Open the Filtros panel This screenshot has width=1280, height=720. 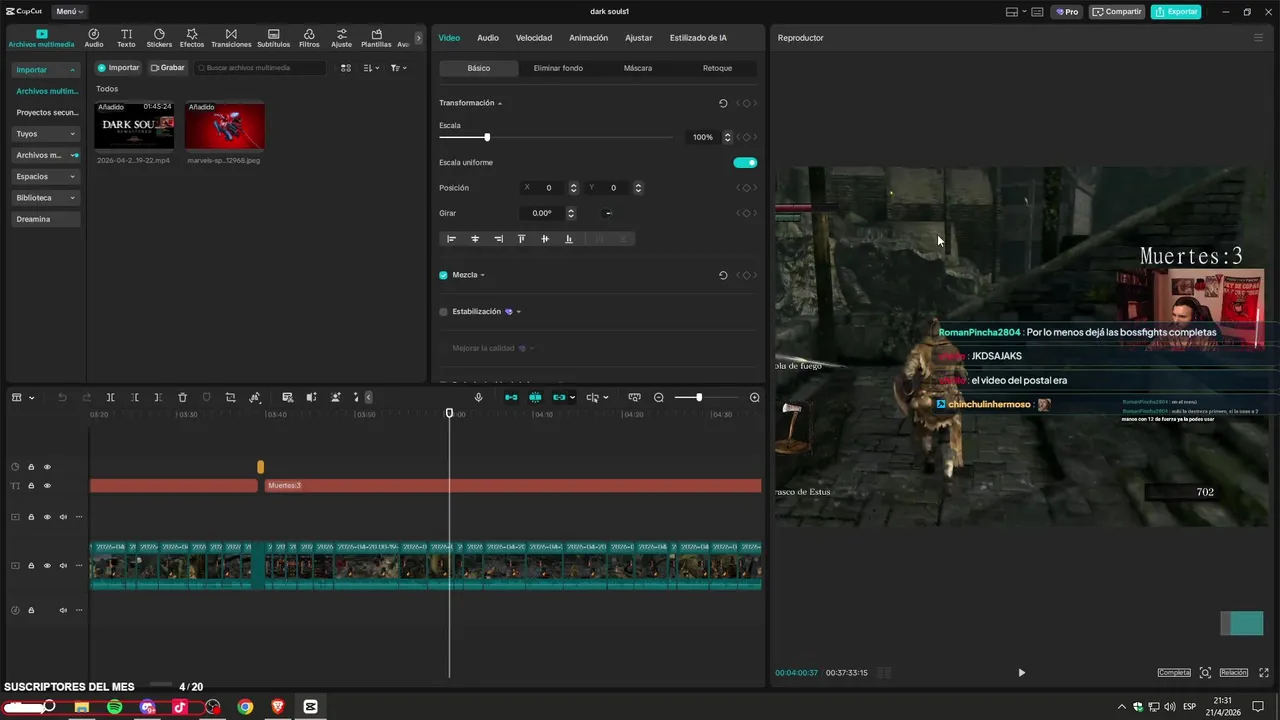pyautogui.click(x=309, y=38)
